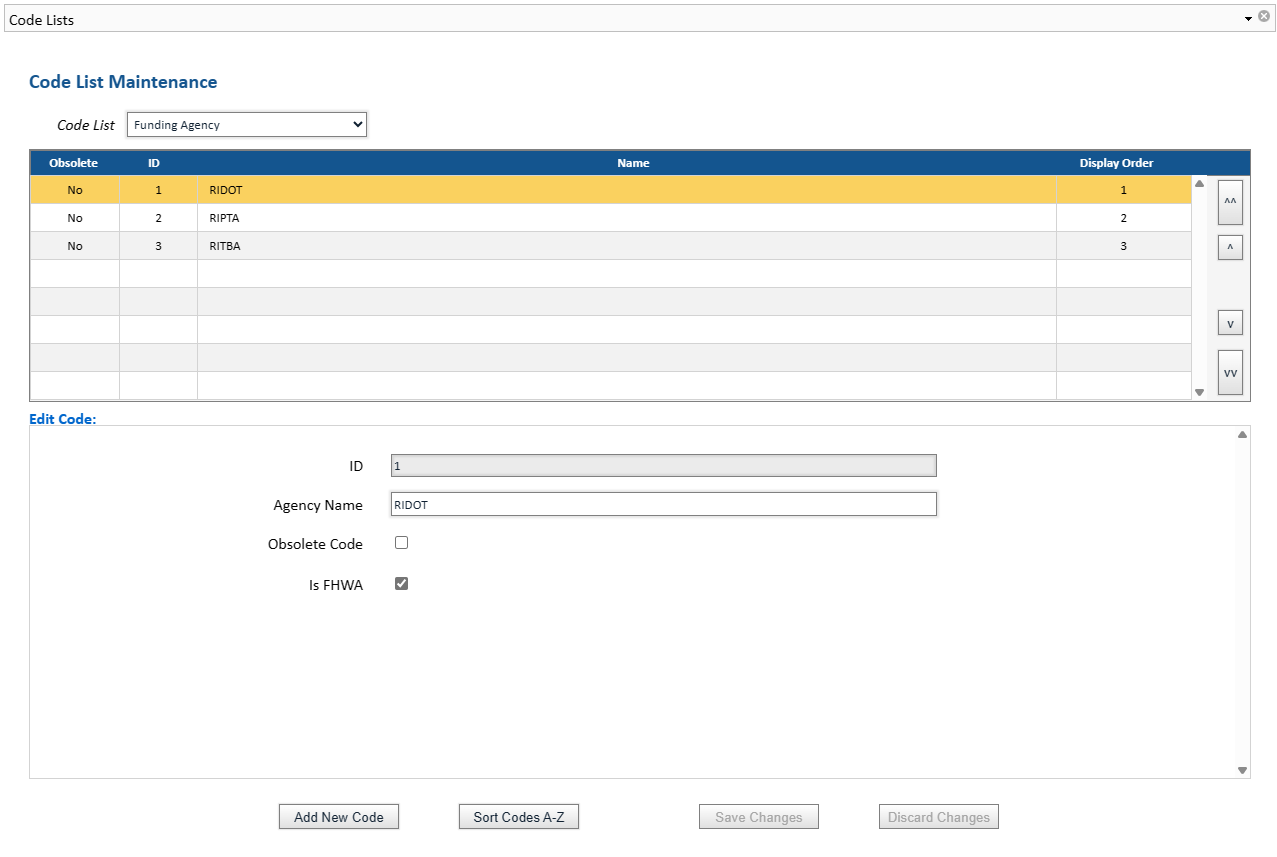Click the Add New Code button
Screen dimensions: 1277x857
click(x=339, y=817)
